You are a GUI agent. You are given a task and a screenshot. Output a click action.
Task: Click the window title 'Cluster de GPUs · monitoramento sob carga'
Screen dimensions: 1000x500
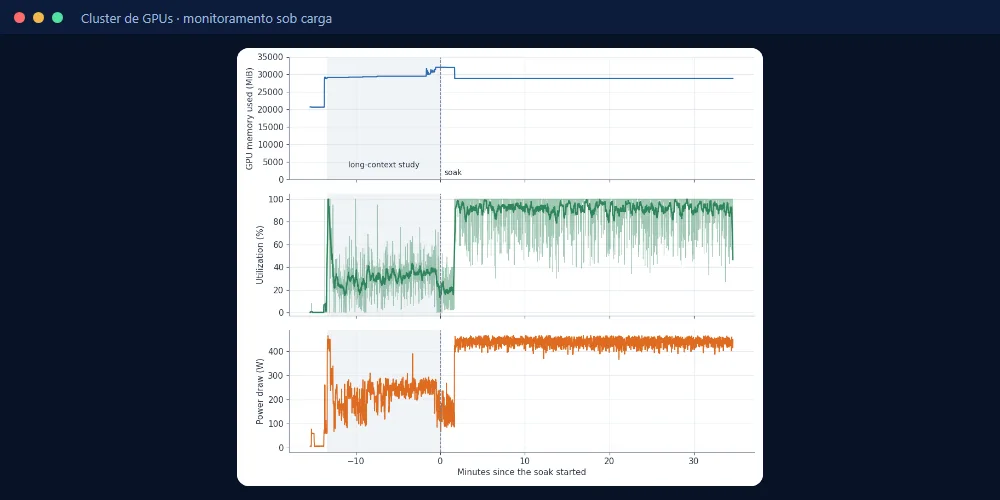(206, 18)
